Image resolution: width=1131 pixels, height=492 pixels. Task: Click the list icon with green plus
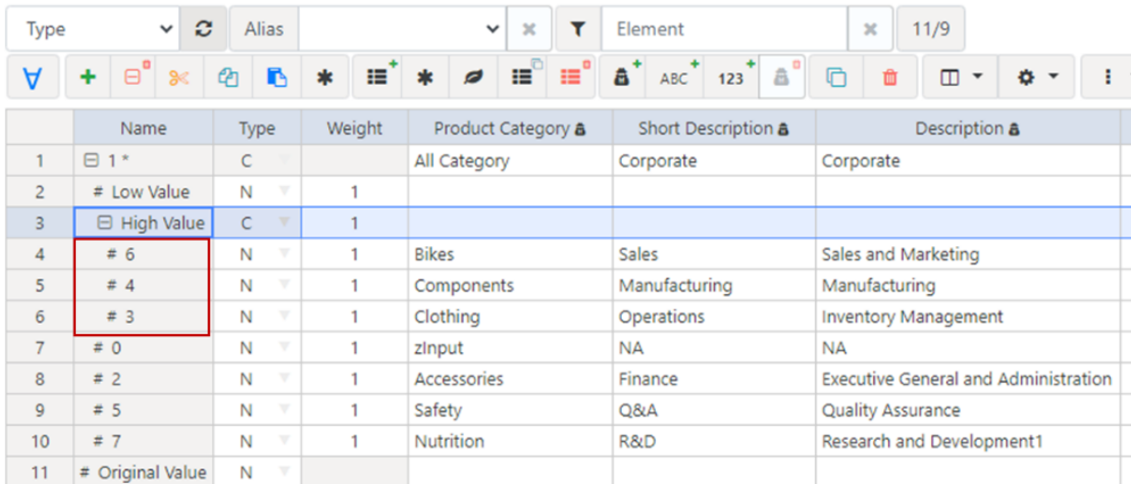(377, 77)
